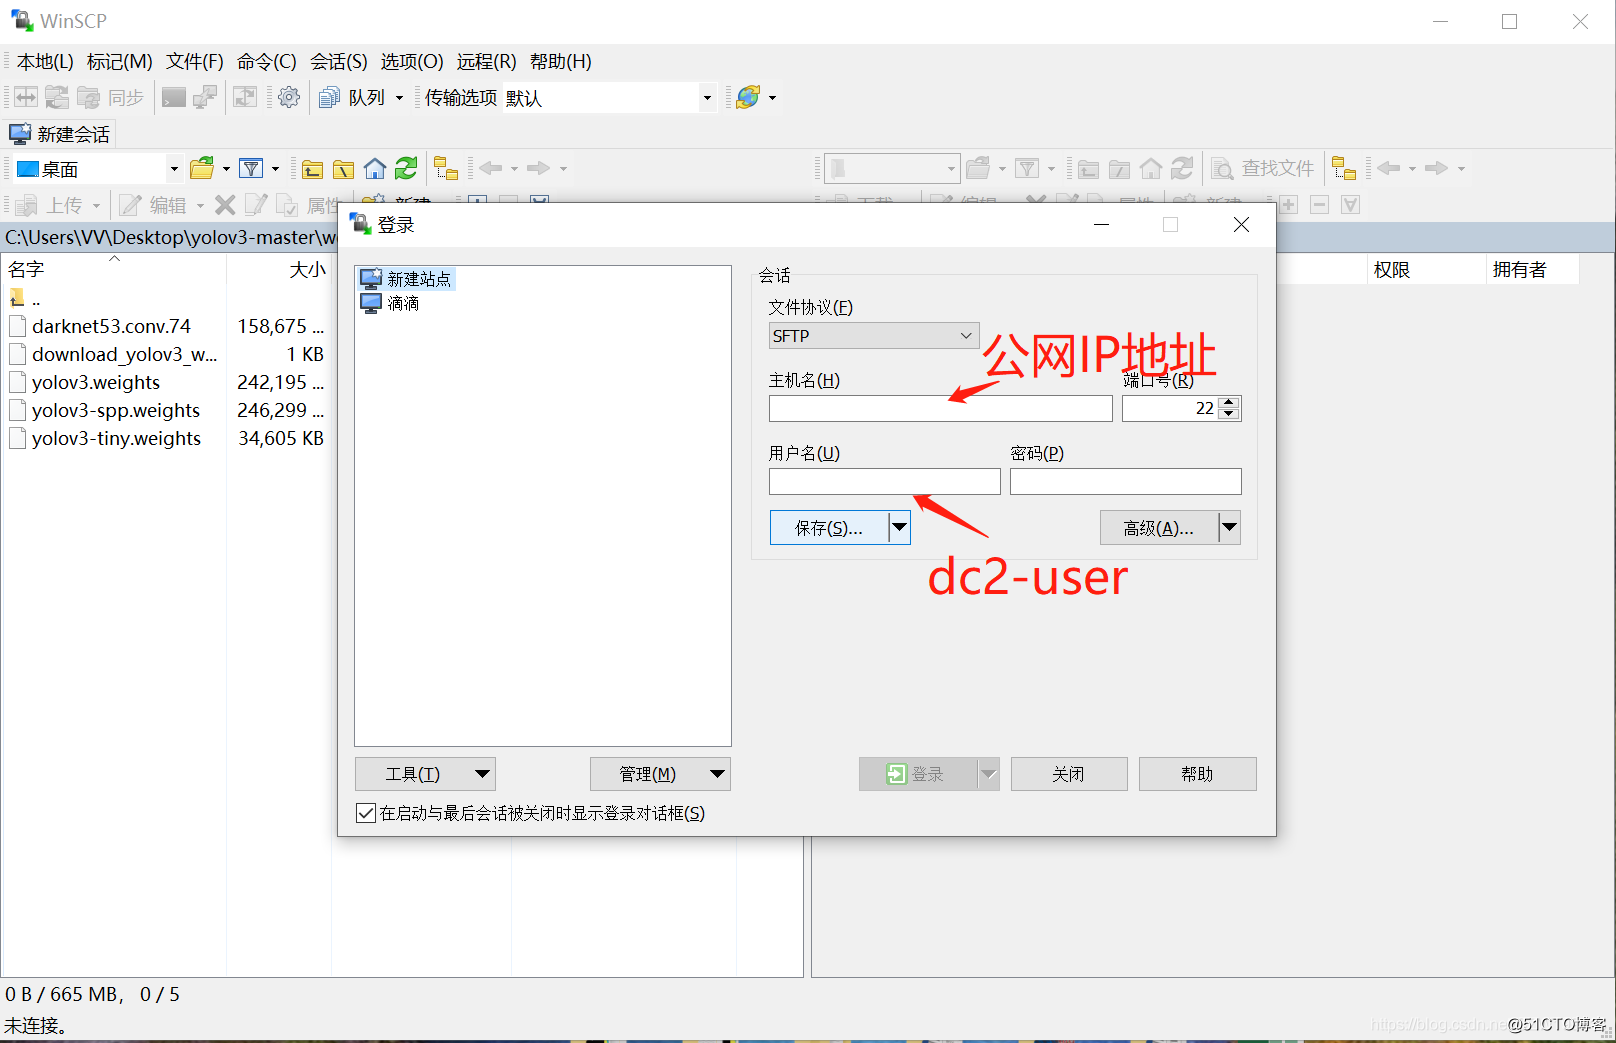Click the remote back arrow icon
Viewport: 1616px width, 1043px height.
click(x=1388, y=168)
